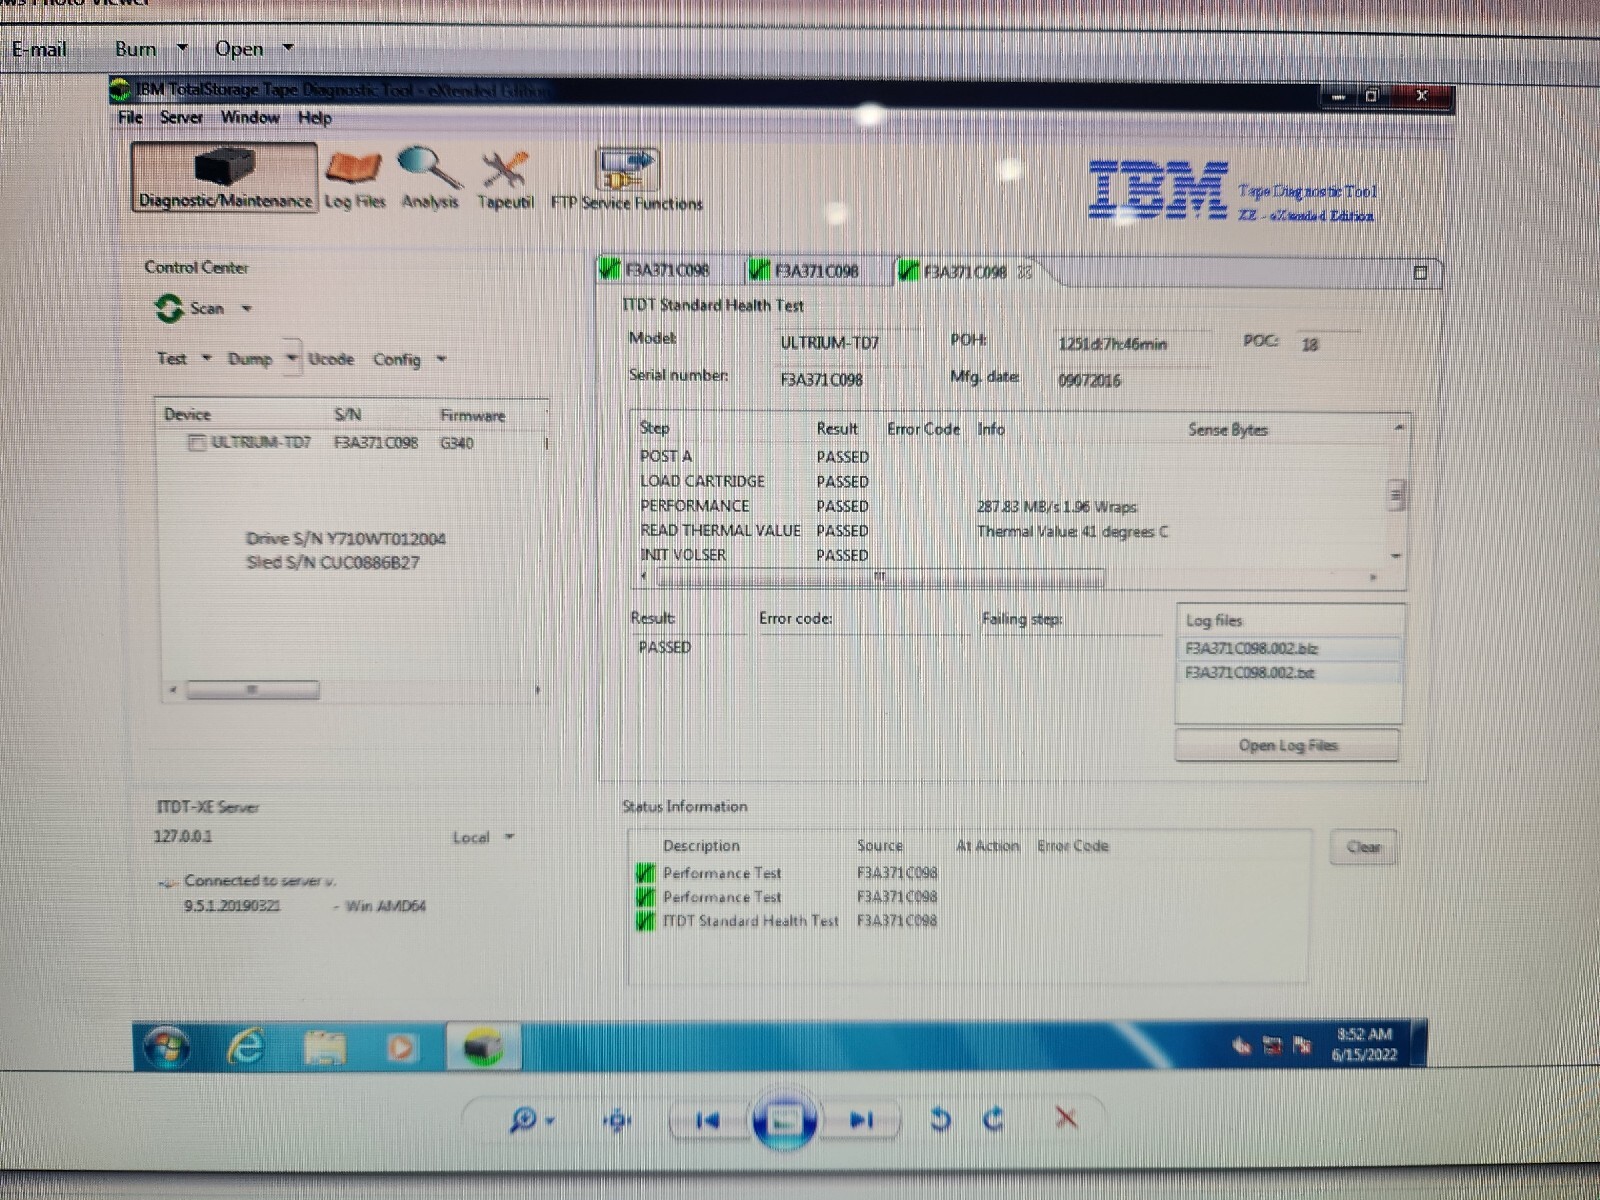Open the Help menu
Viewport: 1600px width, 1200px height.
click(314, 118)
